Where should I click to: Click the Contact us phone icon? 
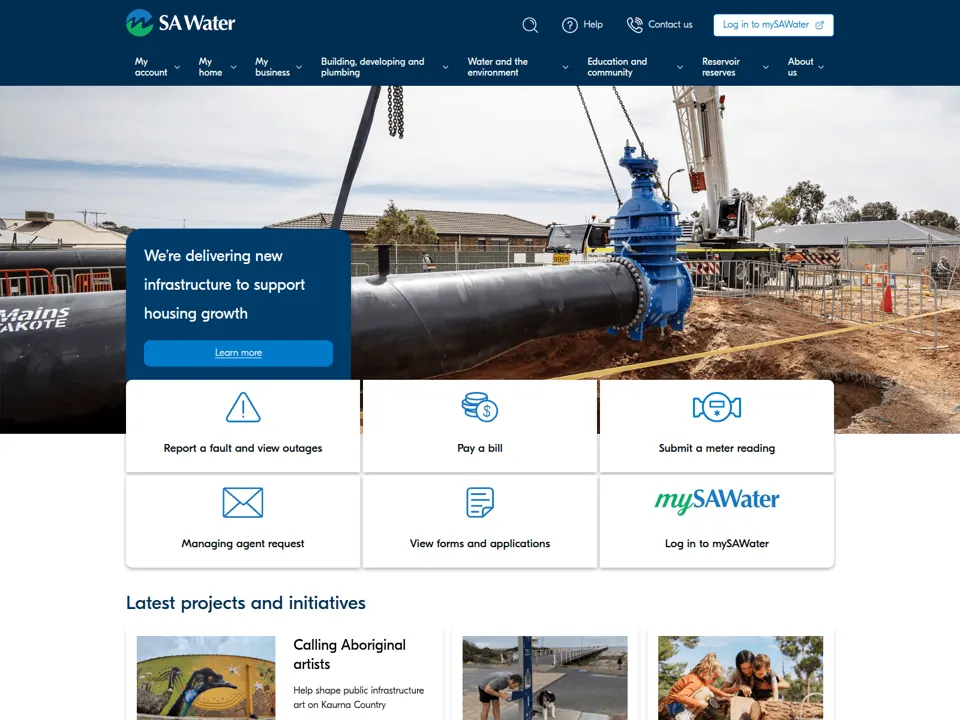click(x=635, y=25)
